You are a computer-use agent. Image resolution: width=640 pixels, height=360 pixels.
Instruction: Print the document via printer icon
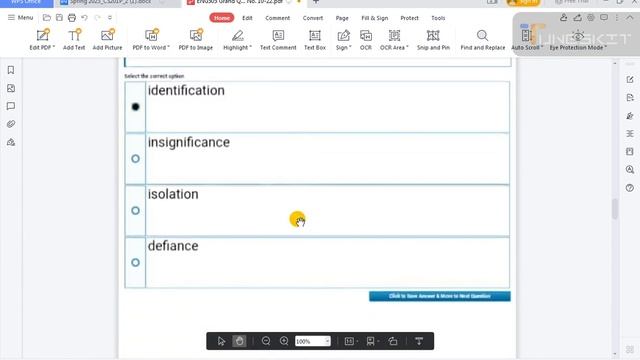click(x=72, y=18)
